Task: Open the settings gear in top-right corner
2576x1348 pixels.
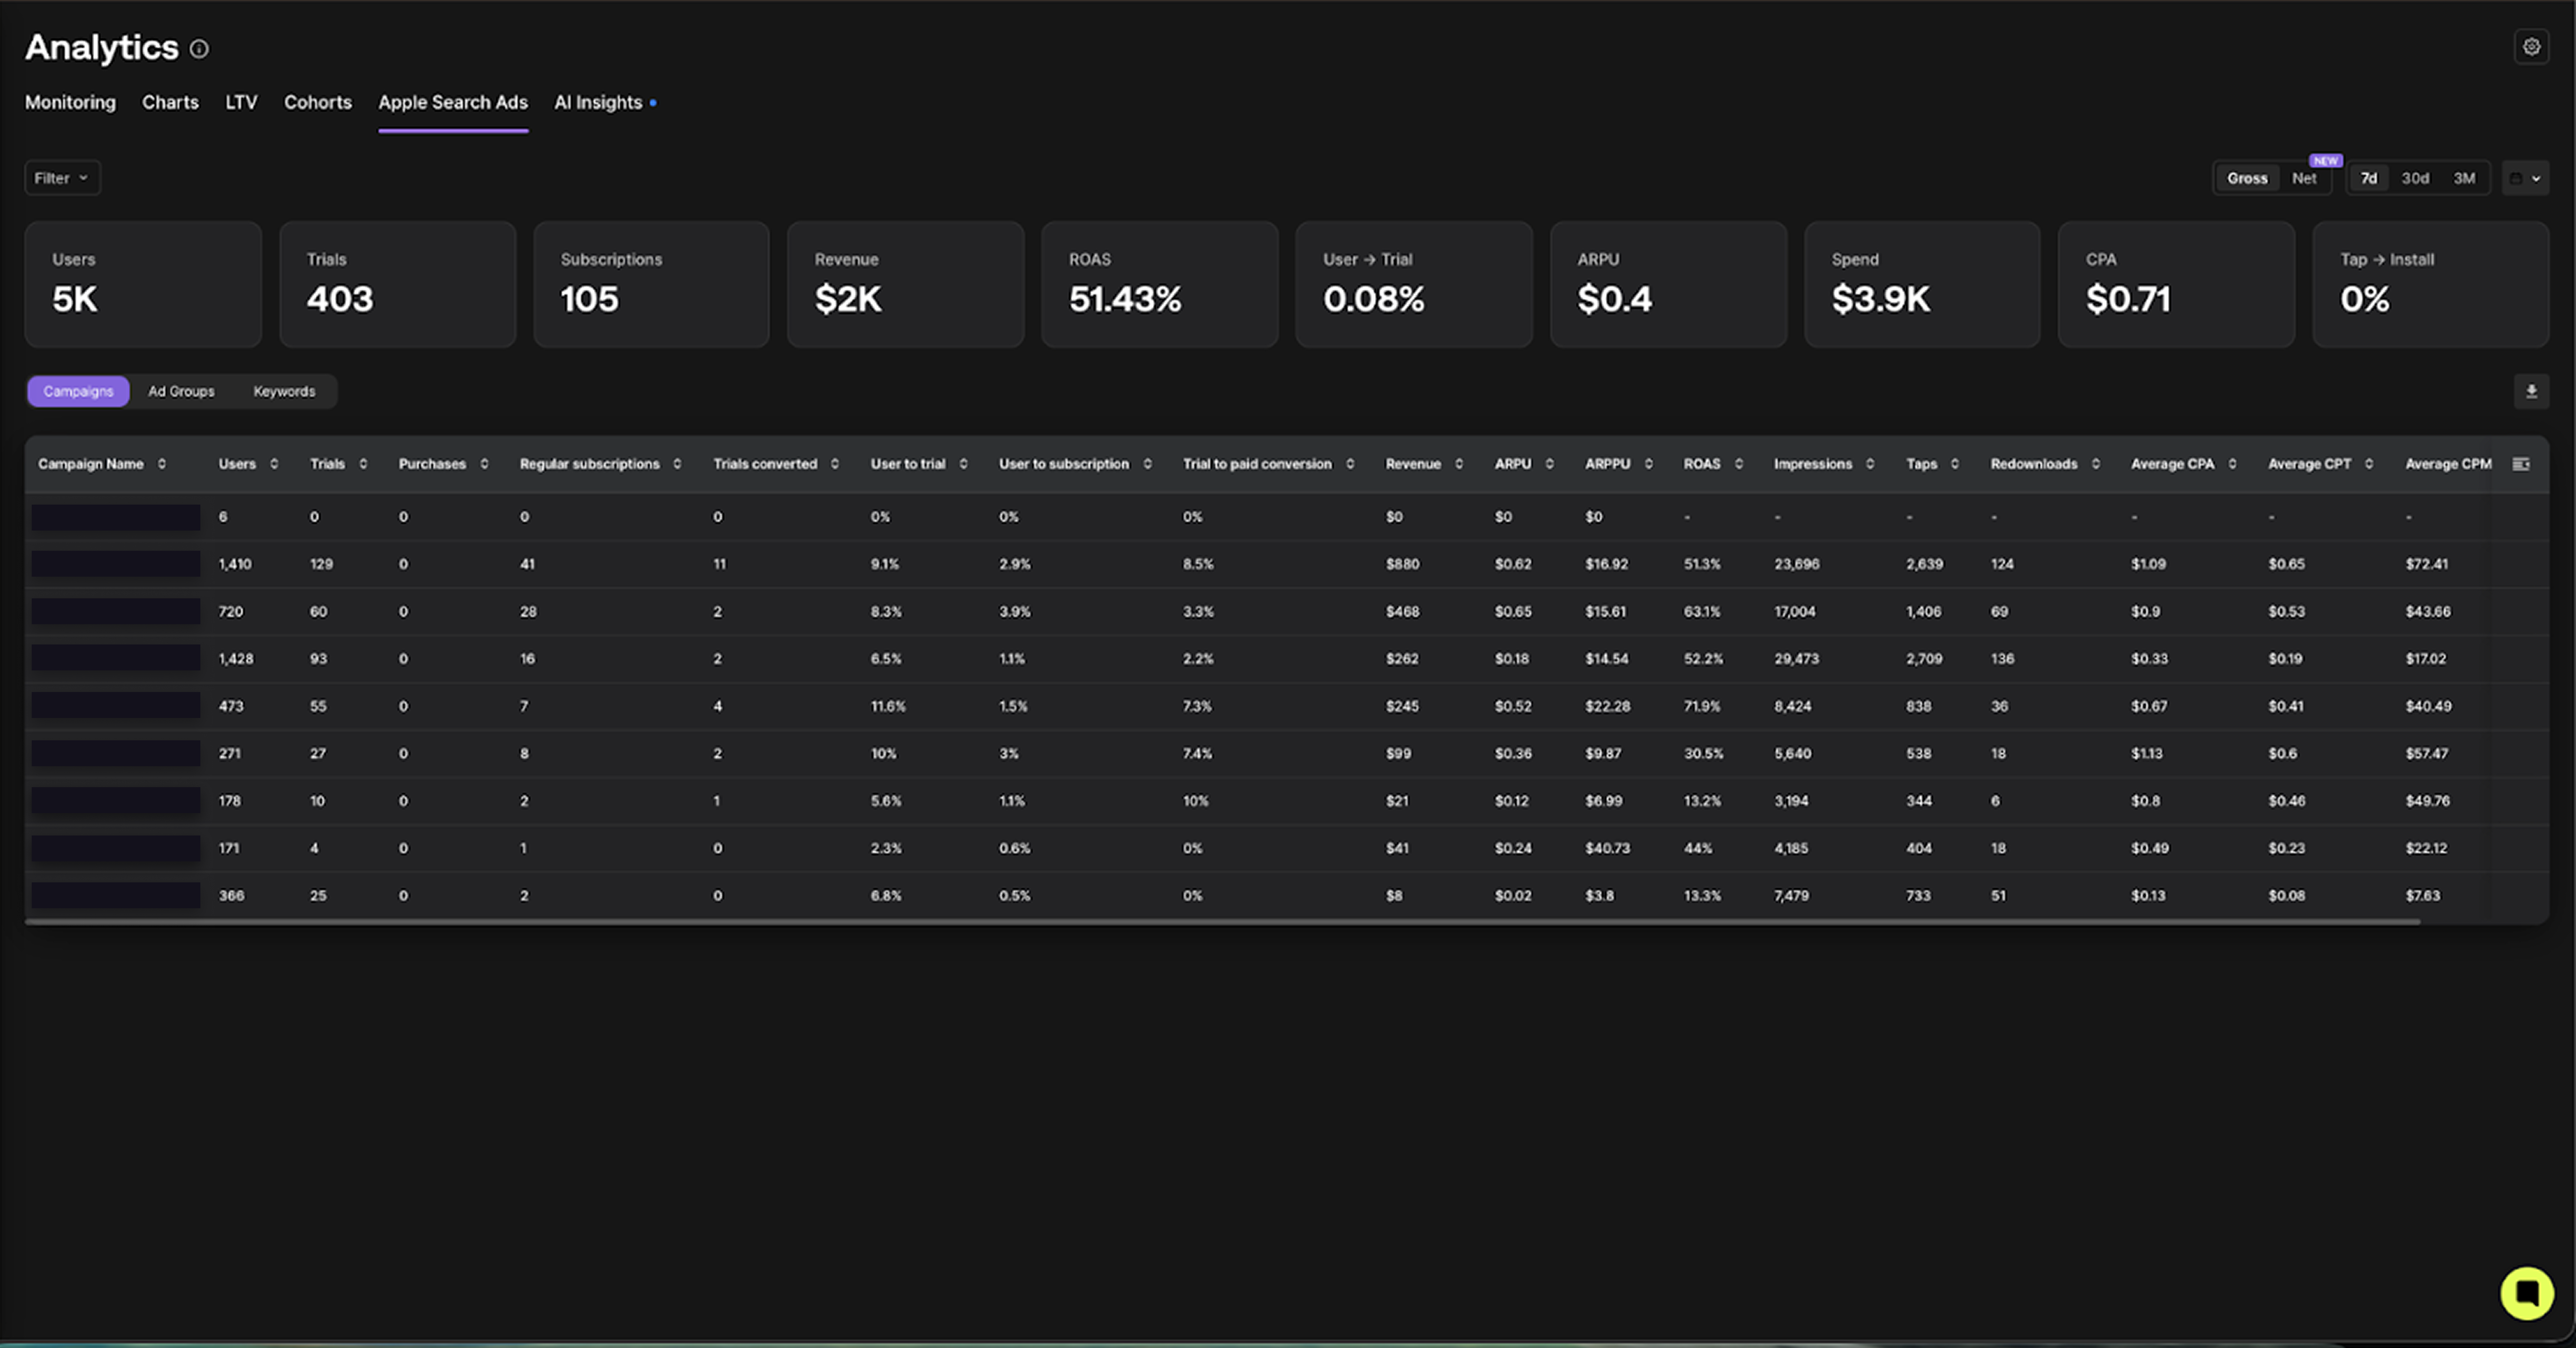Action: [2533, 47]
